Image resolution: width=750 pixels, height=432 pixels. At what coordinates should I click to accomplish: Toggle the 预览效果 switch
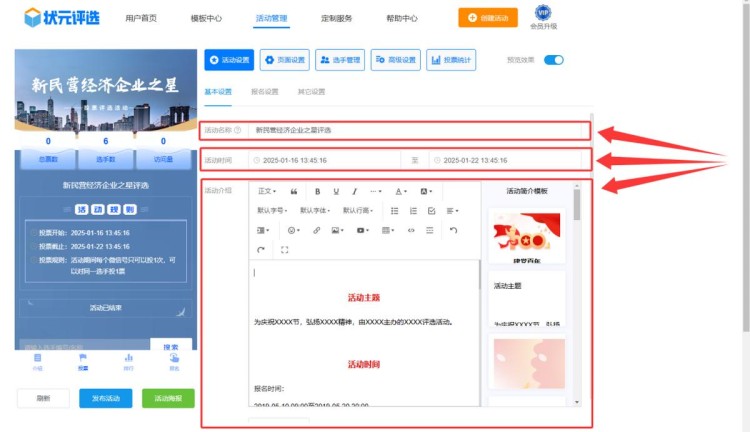(x=553, y=60)
